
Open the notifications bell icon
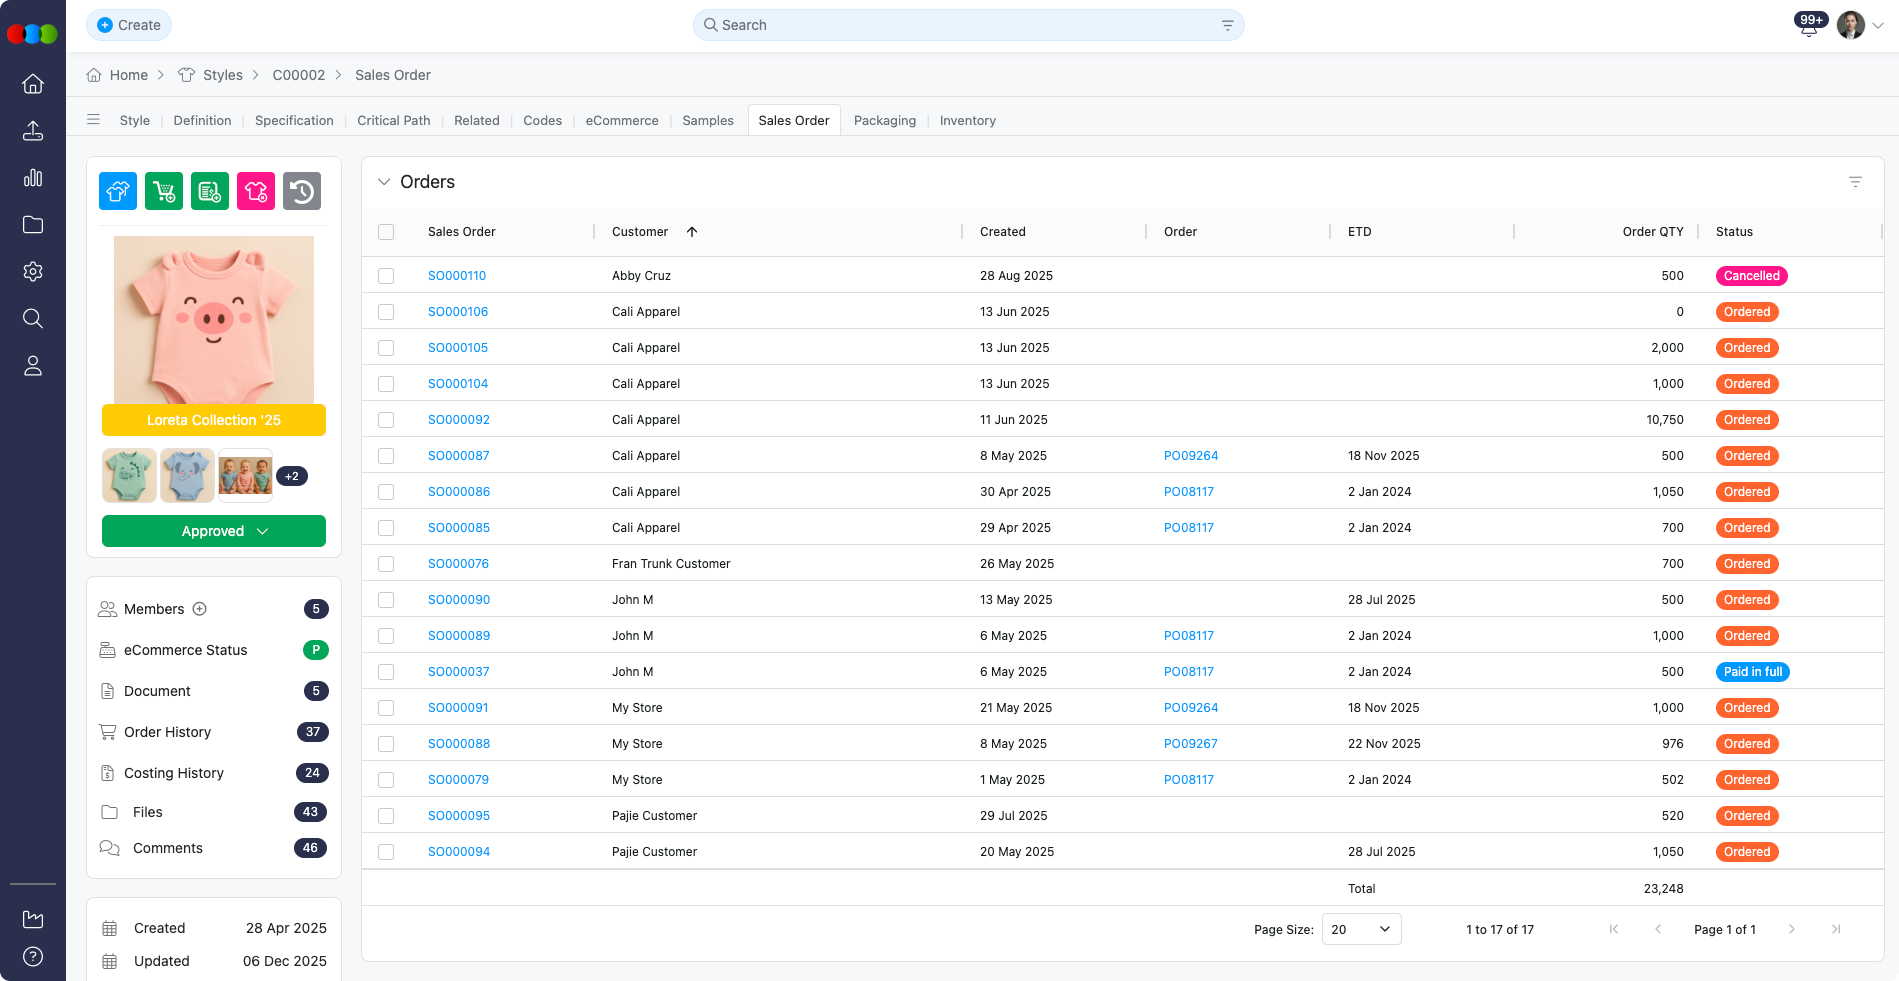(x=1808, y=26)
